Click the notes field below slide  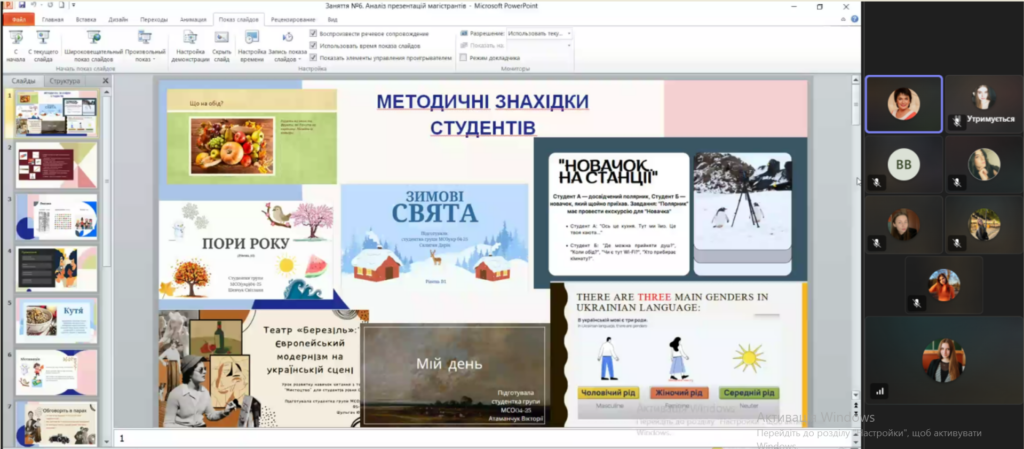483,439
